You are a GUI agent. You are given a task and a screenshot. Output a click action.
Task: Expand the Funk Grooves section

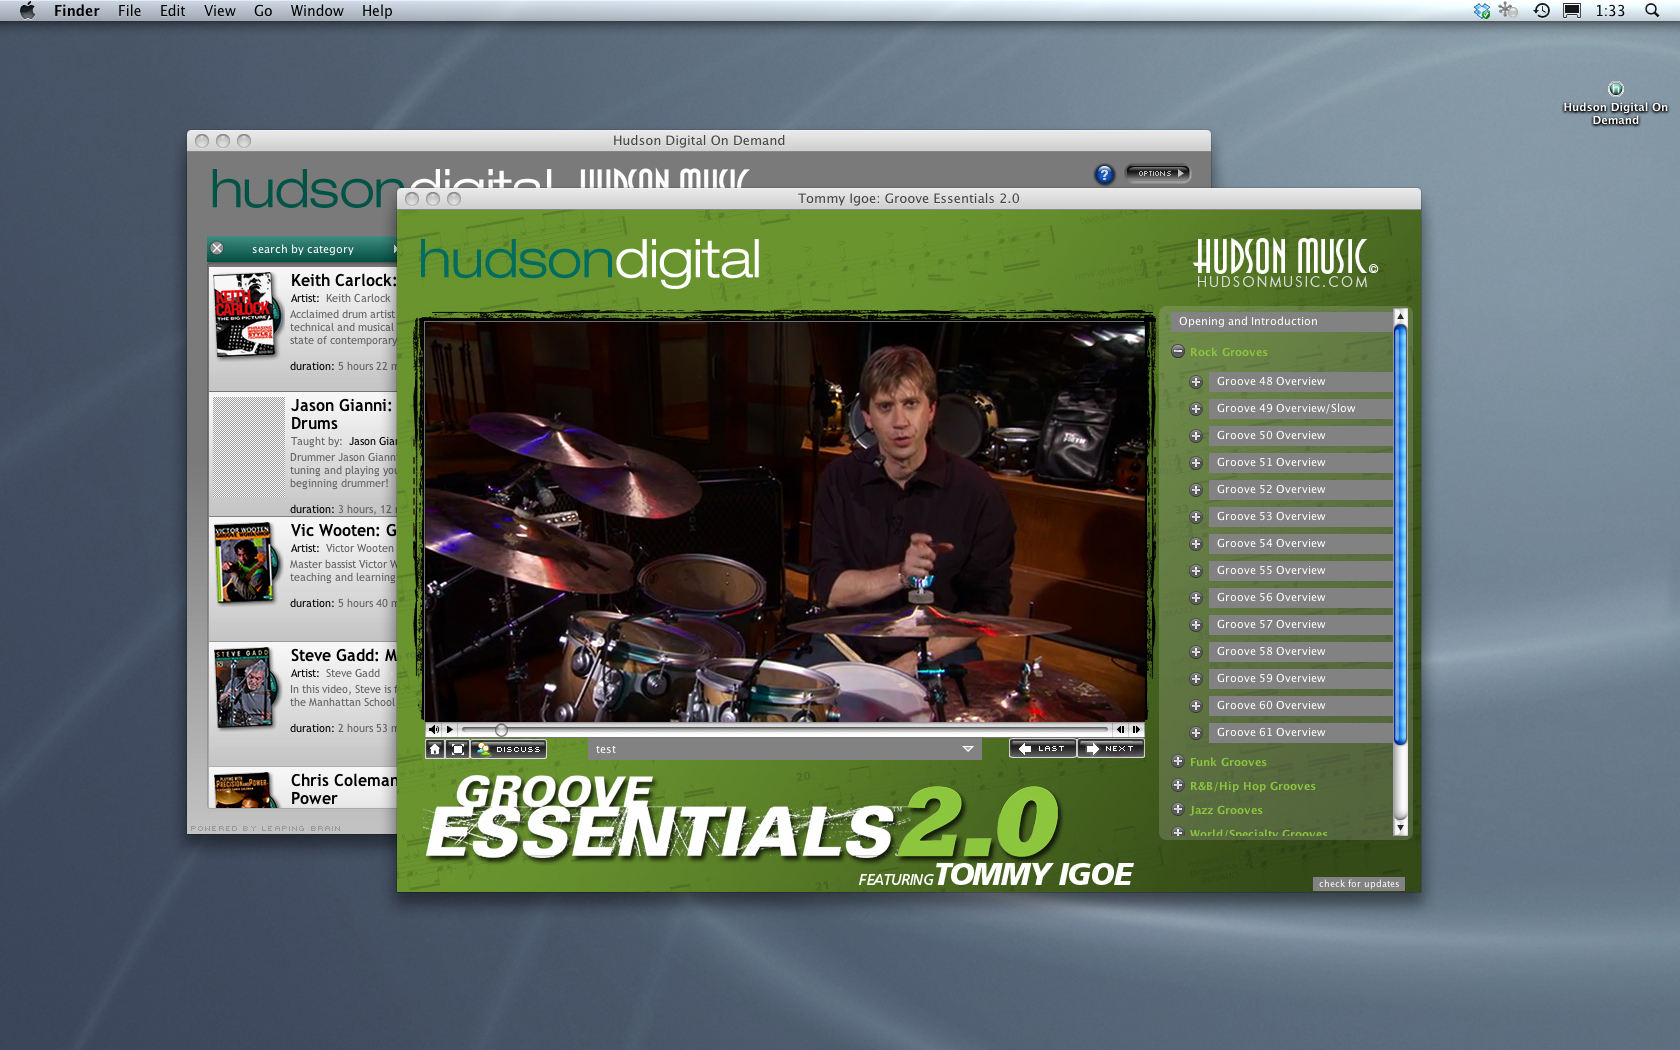coord(1178,761)
